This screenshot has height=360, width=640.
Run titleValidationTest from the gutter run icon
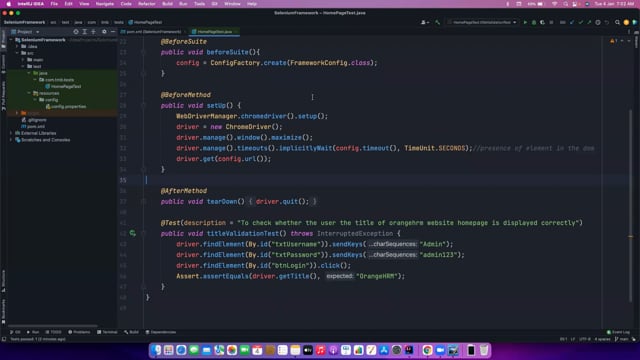pos(133,233)
